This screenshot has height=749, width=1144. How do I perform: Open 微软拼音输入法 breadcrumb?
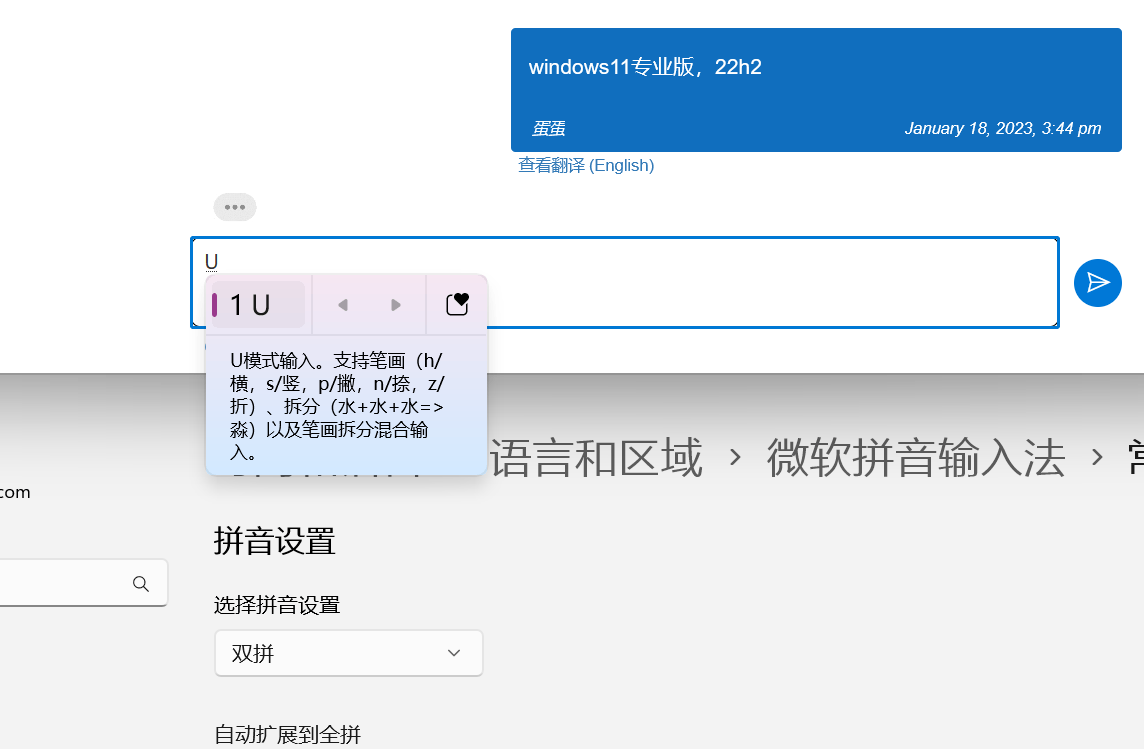(x=916, y=458)
